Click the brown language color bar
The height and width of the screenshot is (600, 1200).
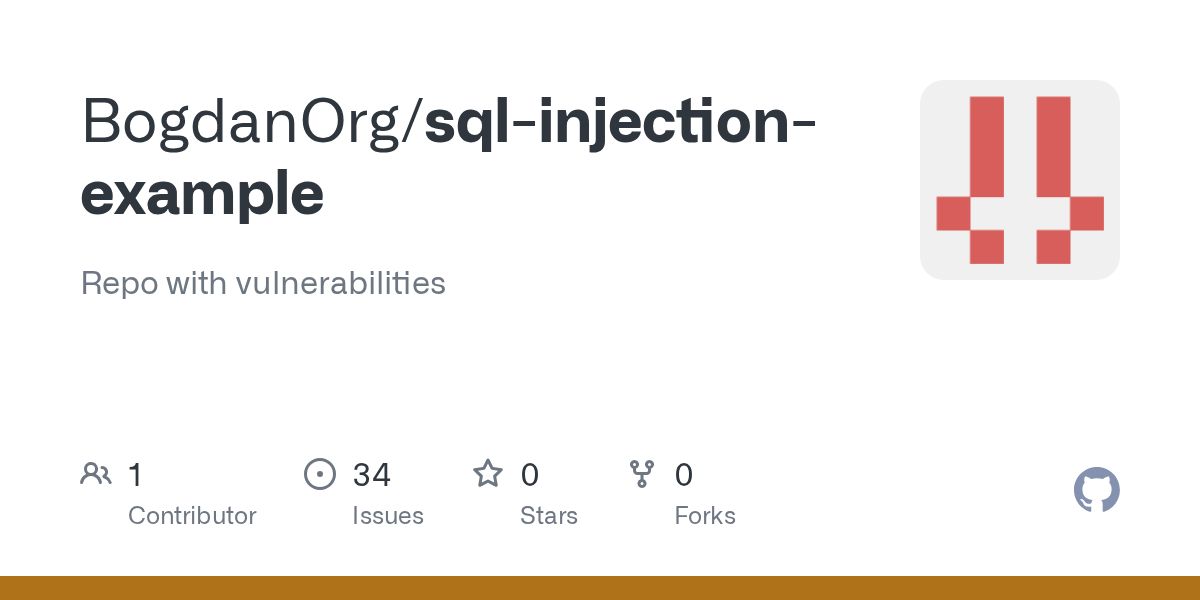click(x=600, y=588)
